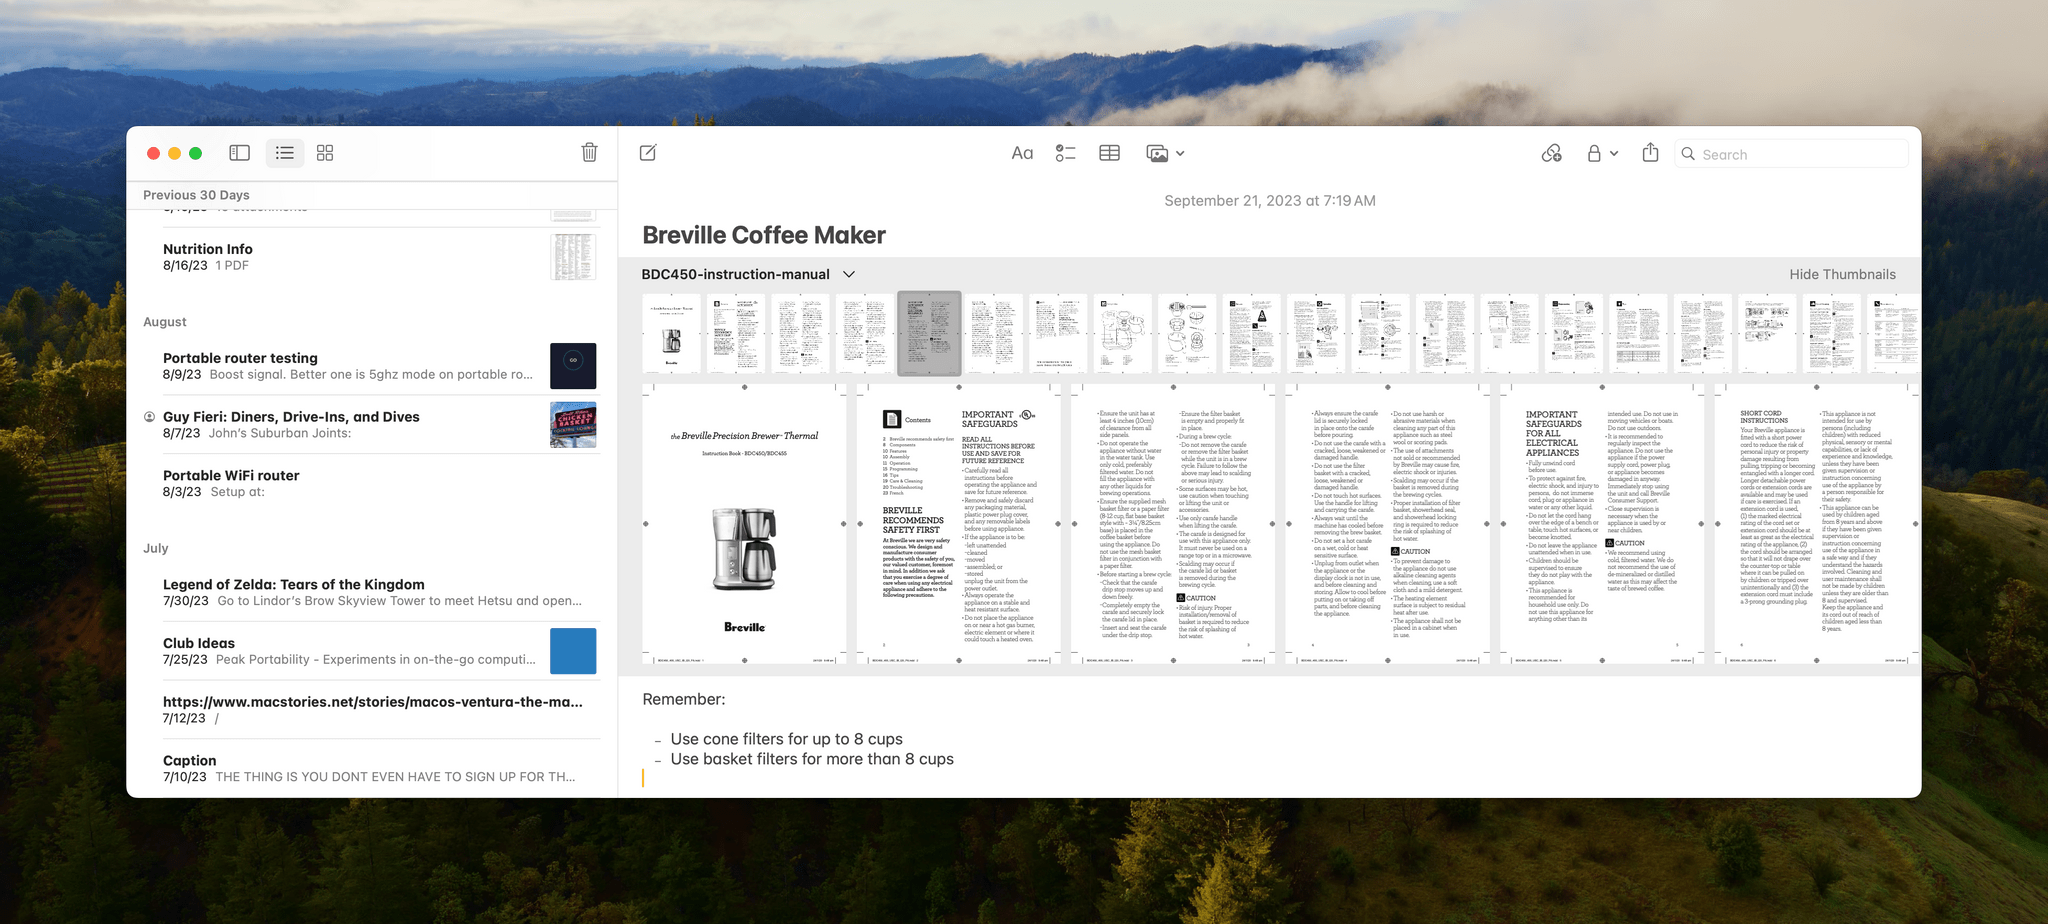Select the highlighted grey PDF page thumbnail
The width and height of the screenshot is (2048, 924).
(929, 334)
